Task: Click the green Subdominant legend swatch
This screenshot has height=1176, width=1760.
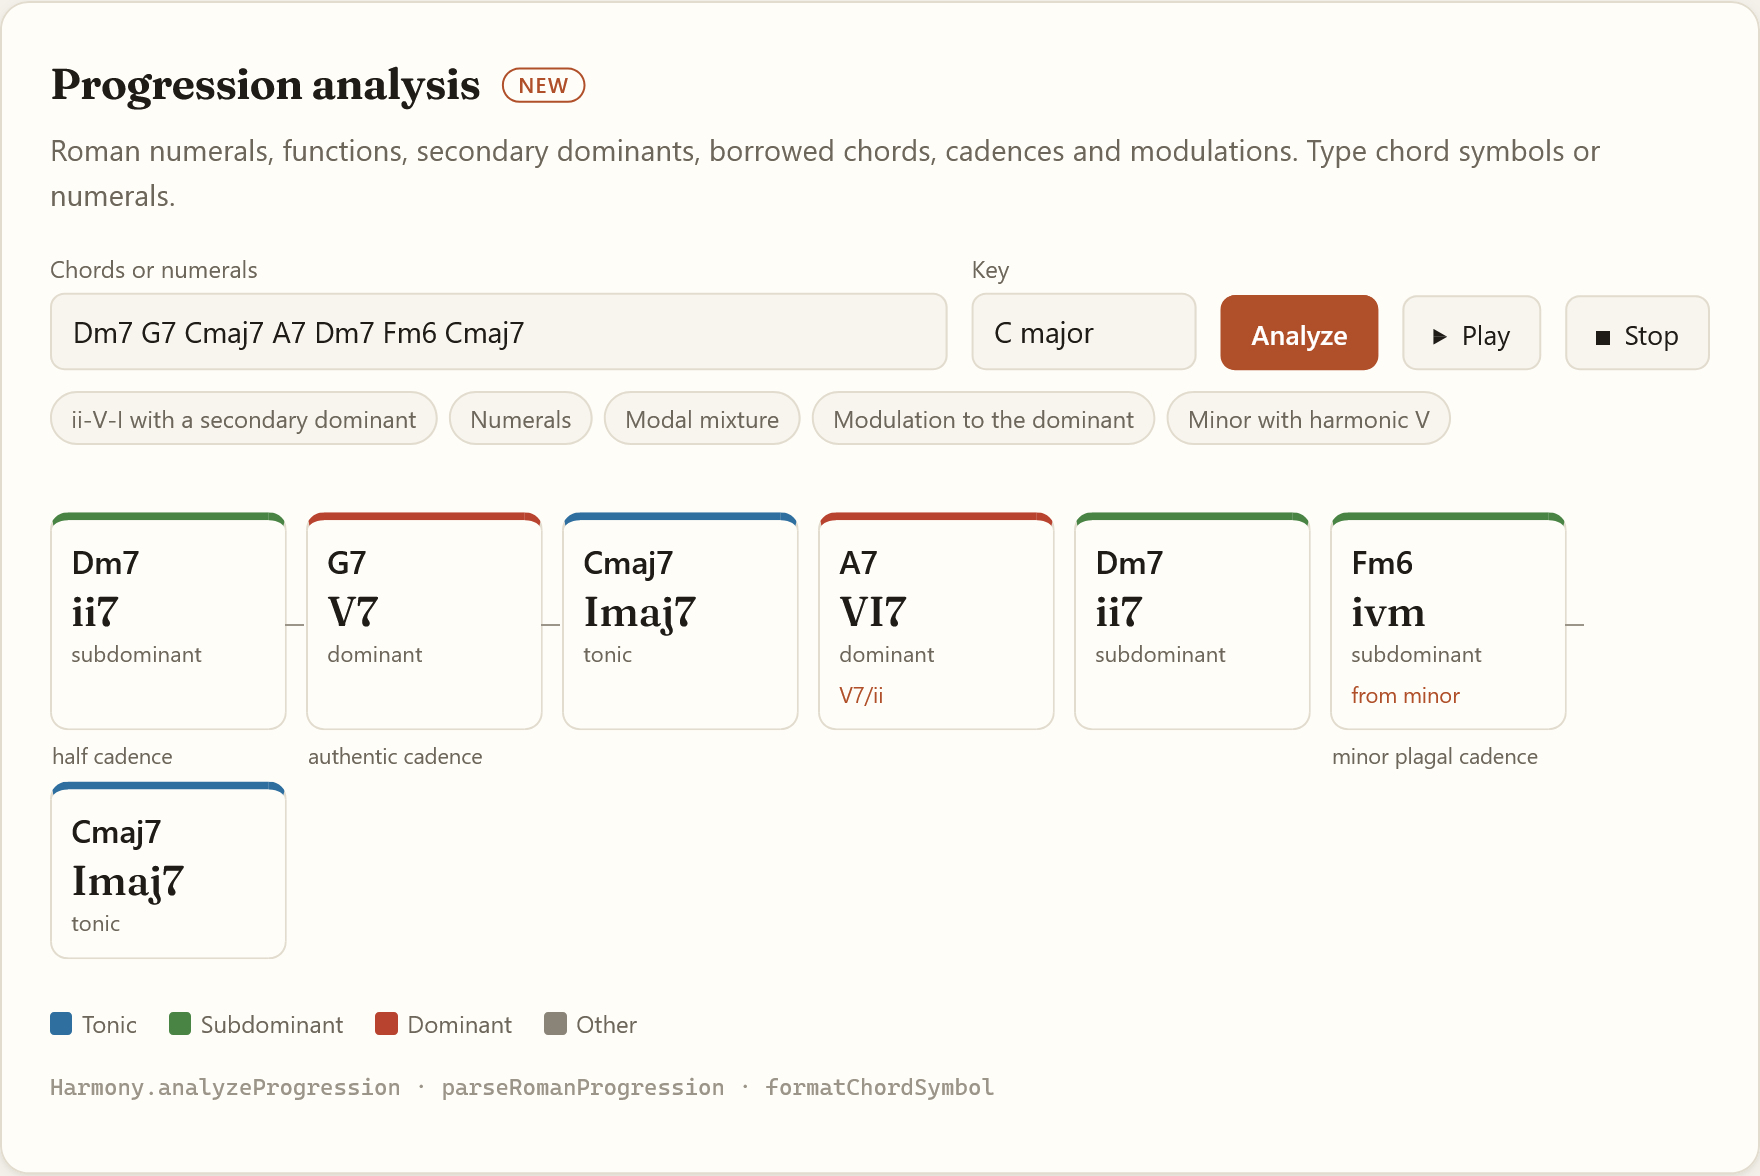Action: click(180, 1023)
